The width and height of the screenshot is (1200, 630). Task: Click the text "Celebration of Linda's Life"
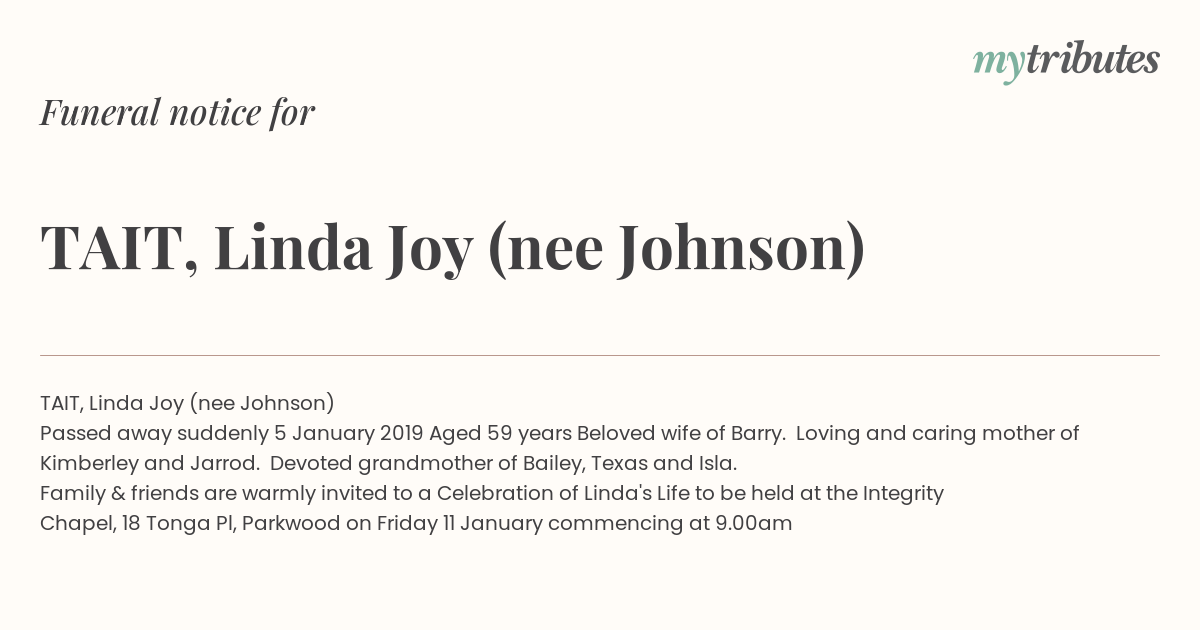pos(569,494)
